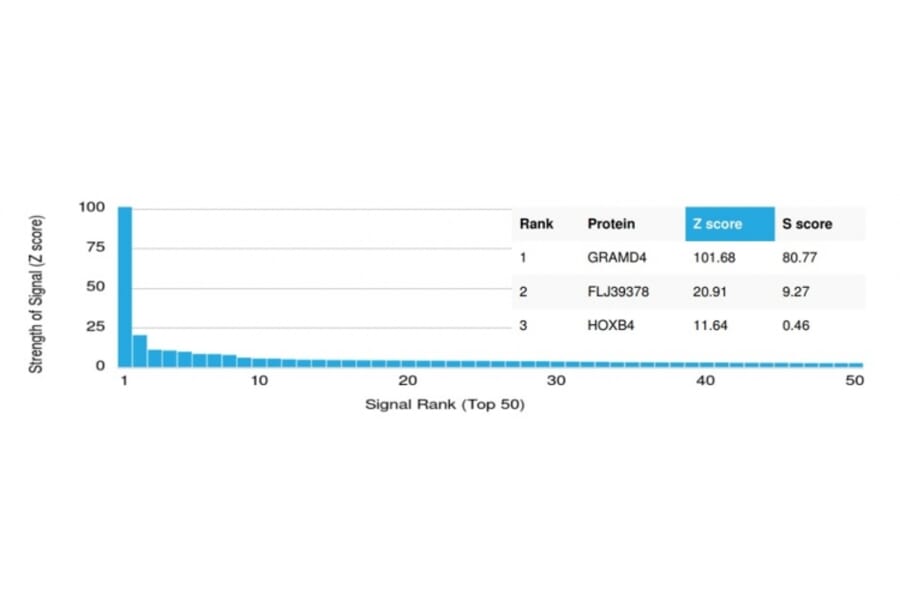
Task: Click the S score column header
Action: click(x=806, y=224)
